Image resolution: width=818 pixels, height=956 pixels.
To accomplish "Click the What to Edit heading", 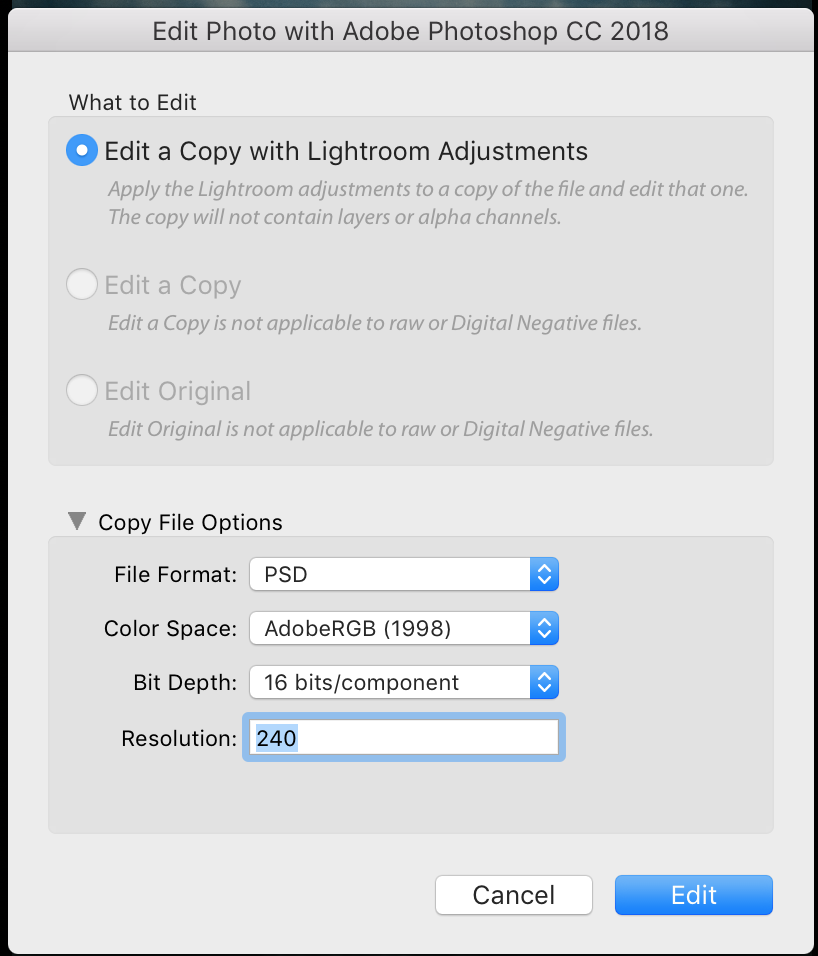I will pyautogui.click(x=132, y=102).
